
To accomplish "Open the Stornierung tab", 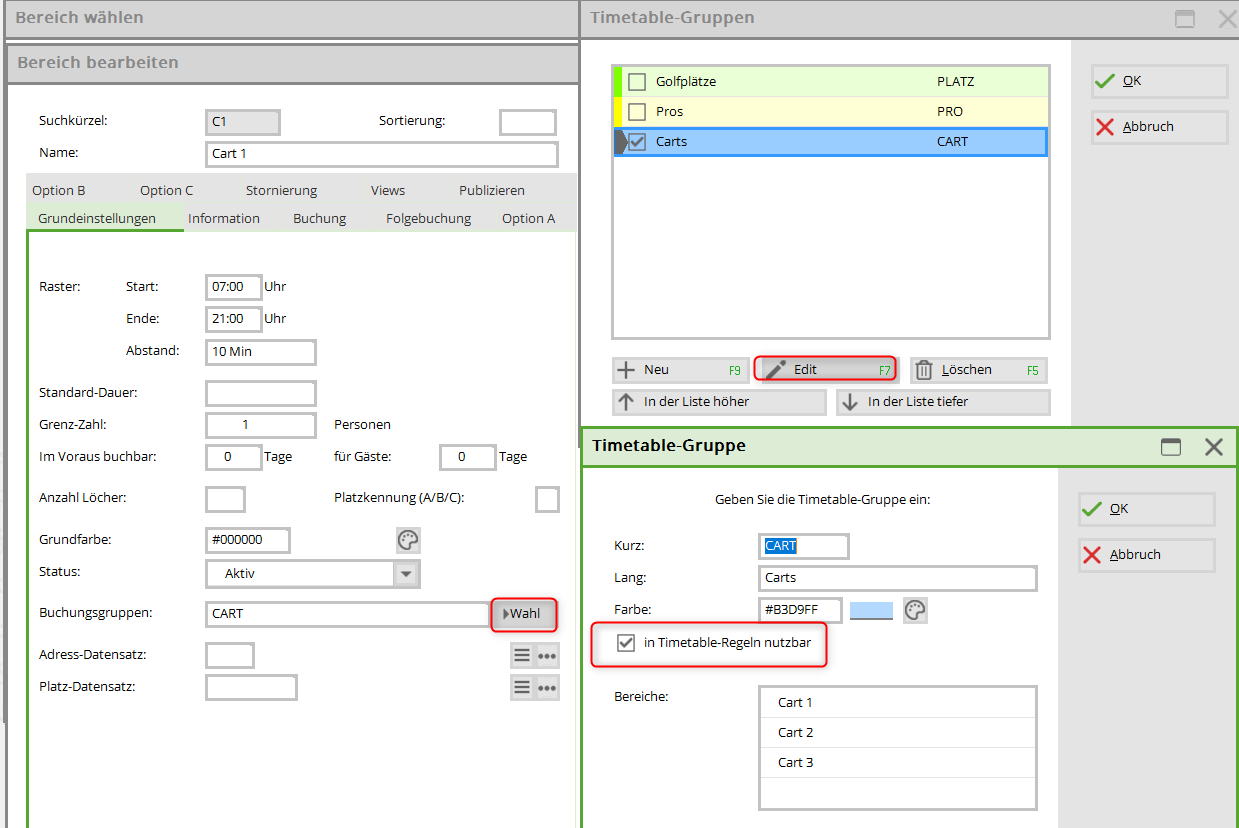I will (281, 191).
